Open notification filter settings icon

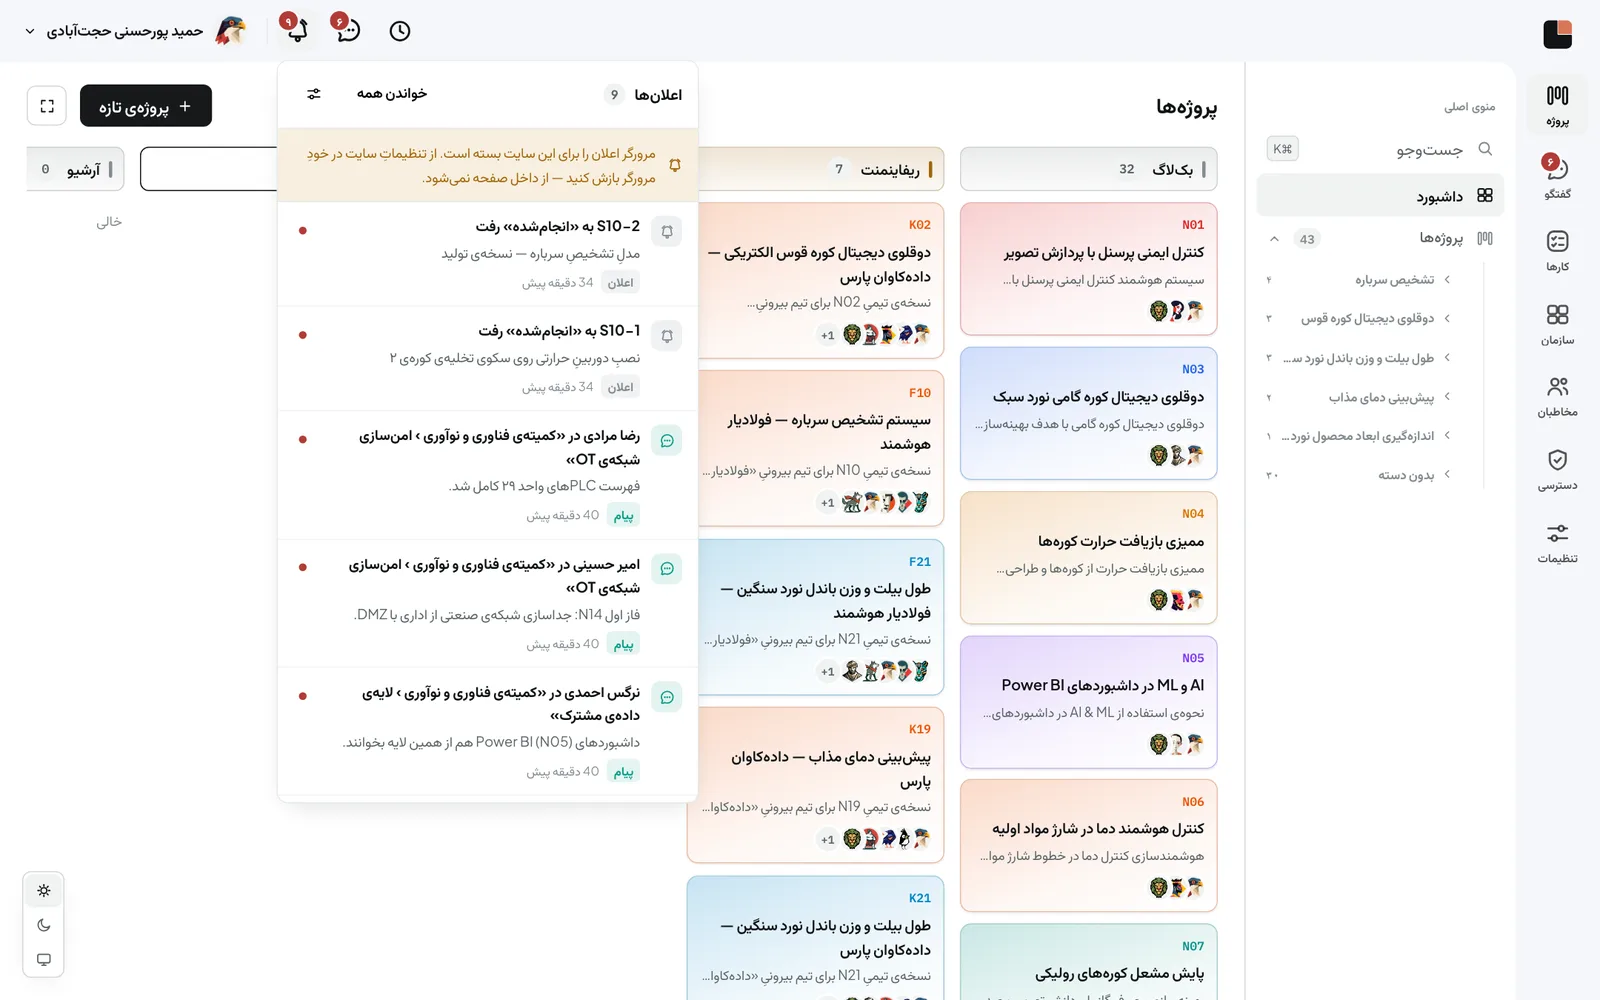(x=314, y=94)
